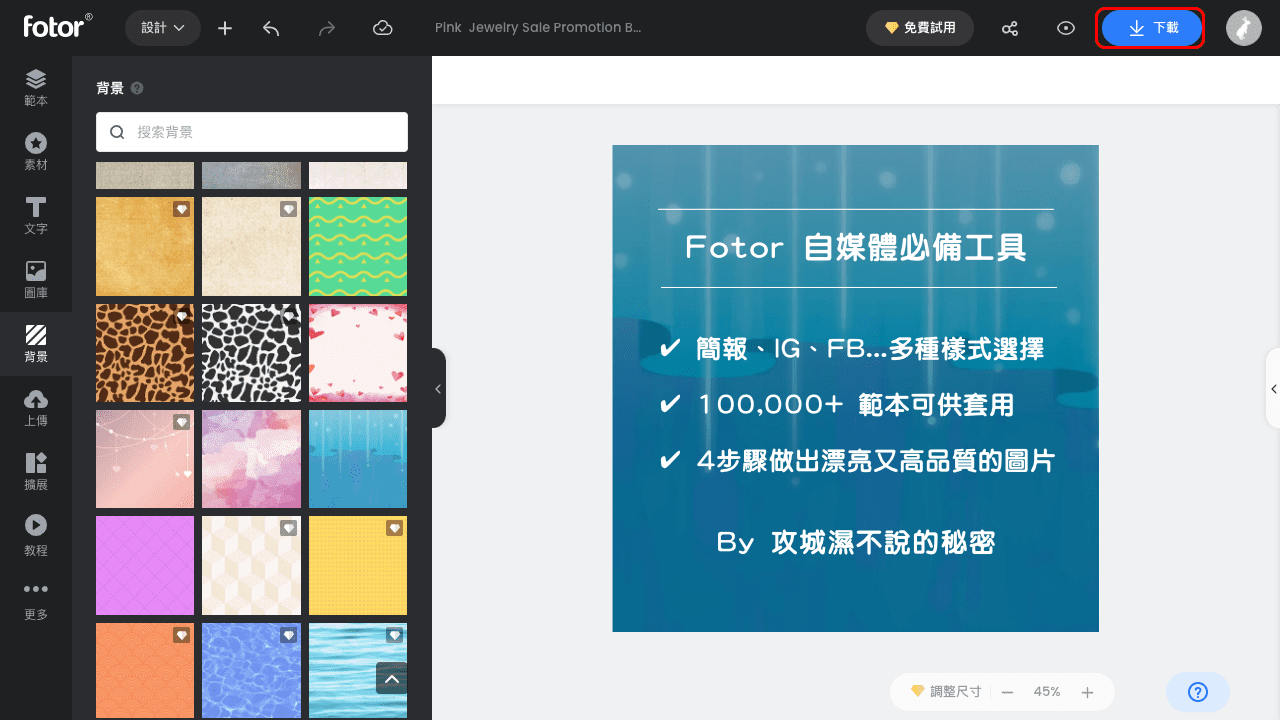
Task: Open the 圖庫 image library panel
Action: click(x=36, y=280)
